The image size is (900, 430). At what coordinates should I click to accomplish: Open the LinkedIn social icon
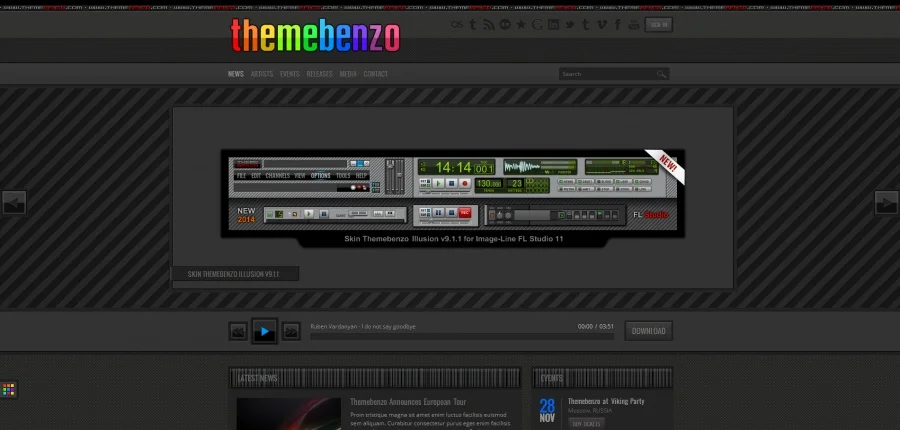point(553,25)
